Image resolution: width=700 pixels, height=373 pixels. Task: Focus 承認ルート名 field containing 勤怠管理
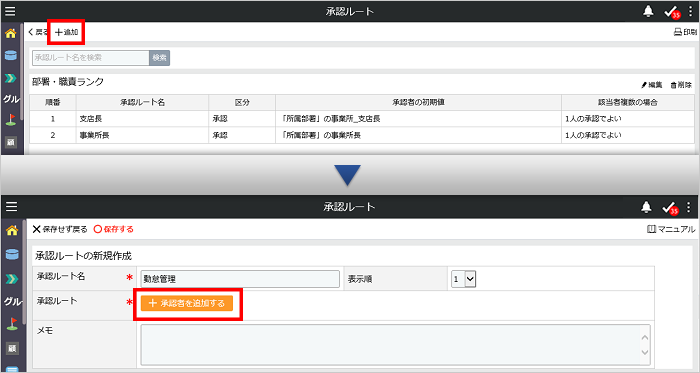pos(240,279)
